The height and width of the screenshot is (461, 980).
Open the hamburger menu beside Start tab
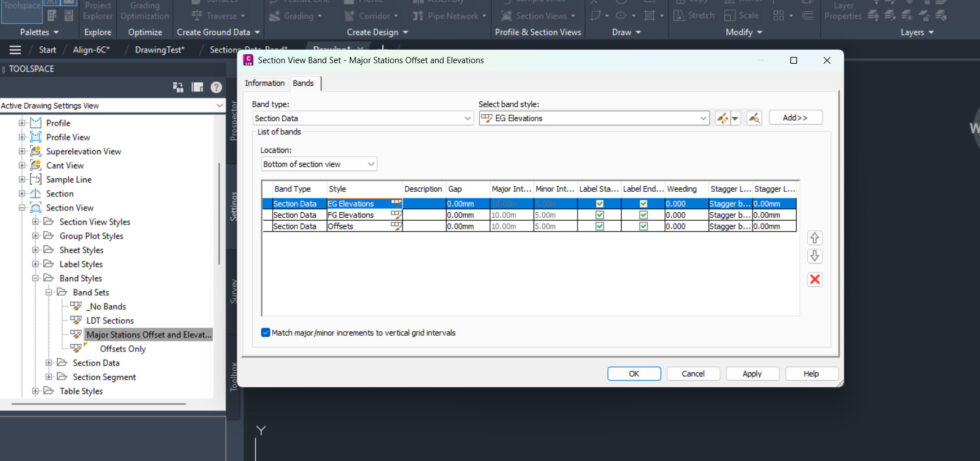[15, 50]
